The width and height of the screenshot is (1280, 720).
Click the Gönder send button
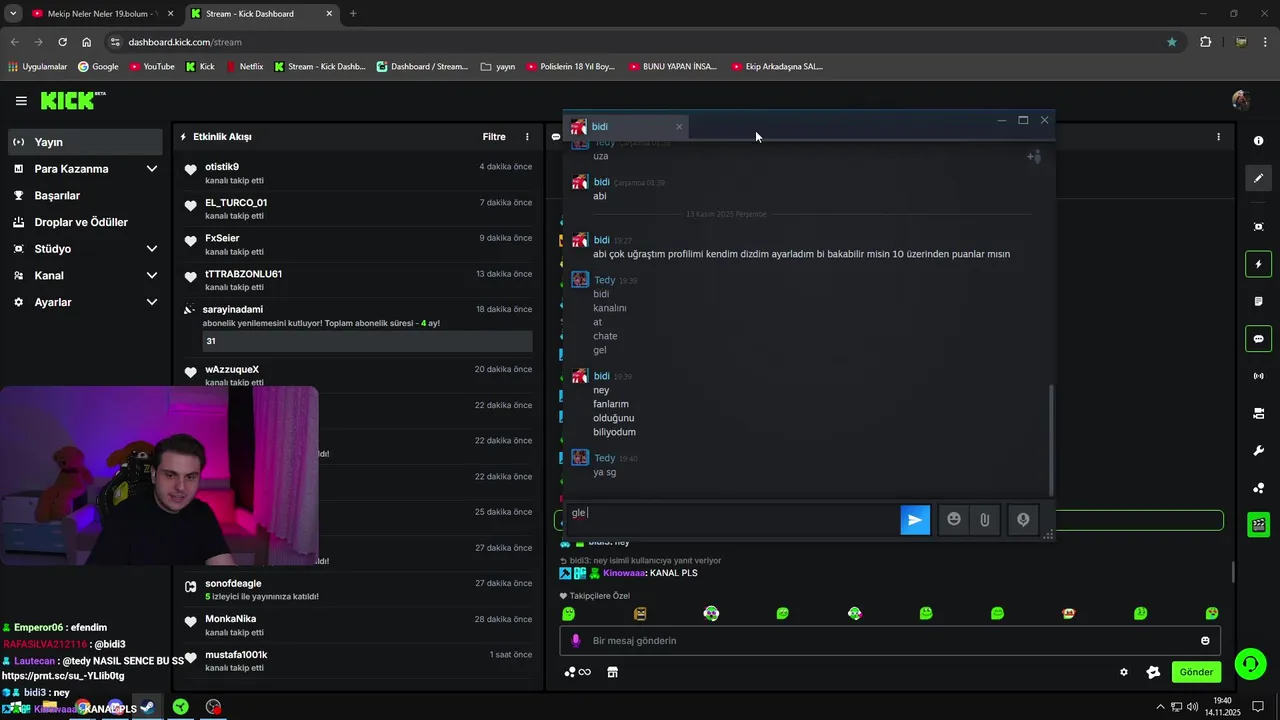(x=1196, y=672)
